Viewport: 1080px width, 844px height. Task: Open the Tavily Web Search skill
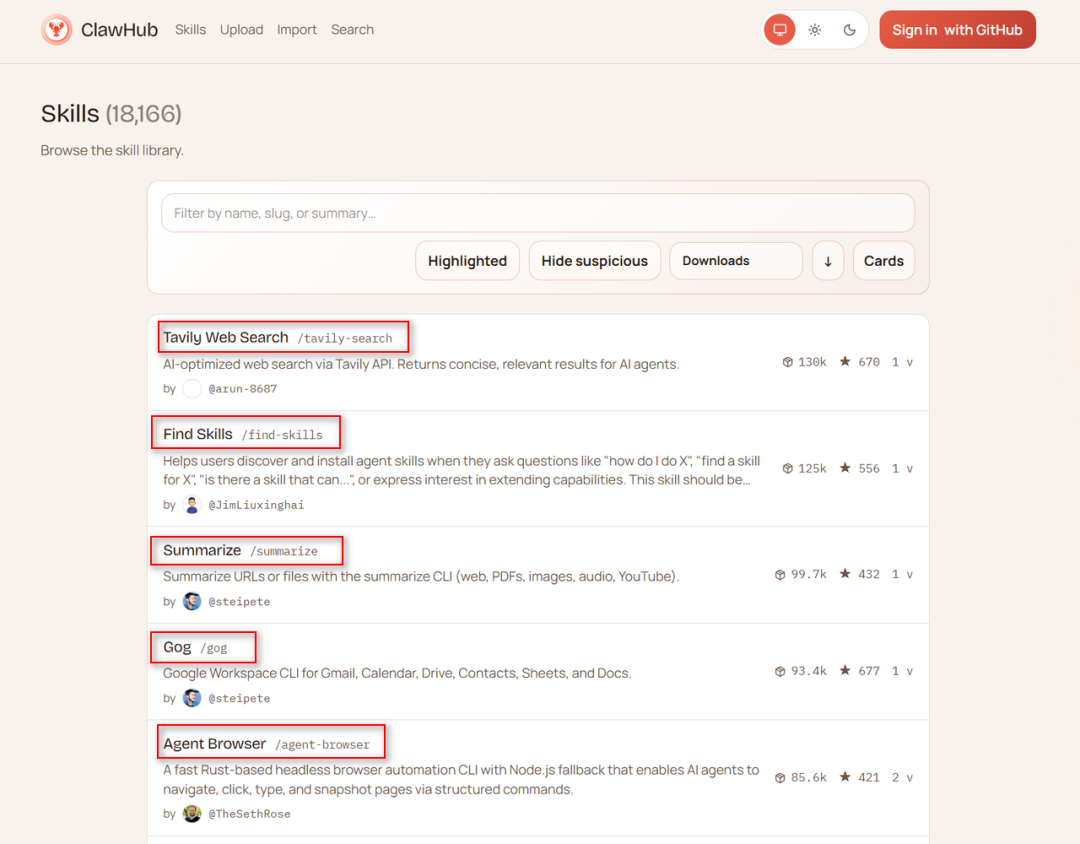(225, 338)
